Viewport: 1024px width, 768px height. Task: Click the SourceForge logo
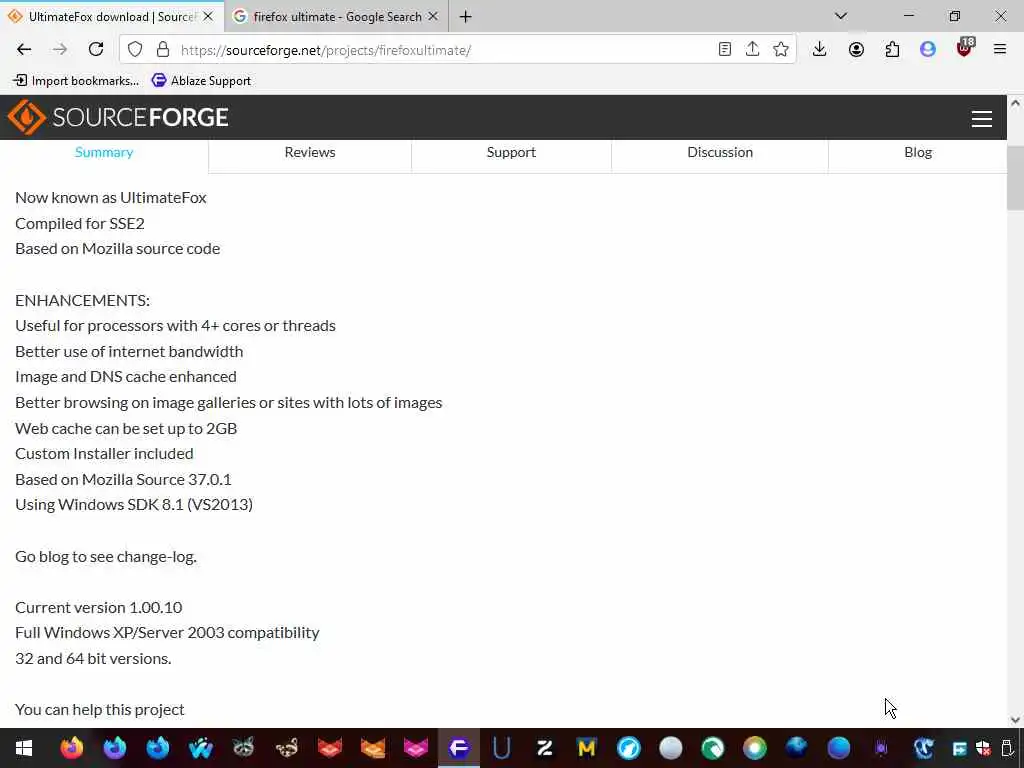pyautogui.click(x=118, y=118)
